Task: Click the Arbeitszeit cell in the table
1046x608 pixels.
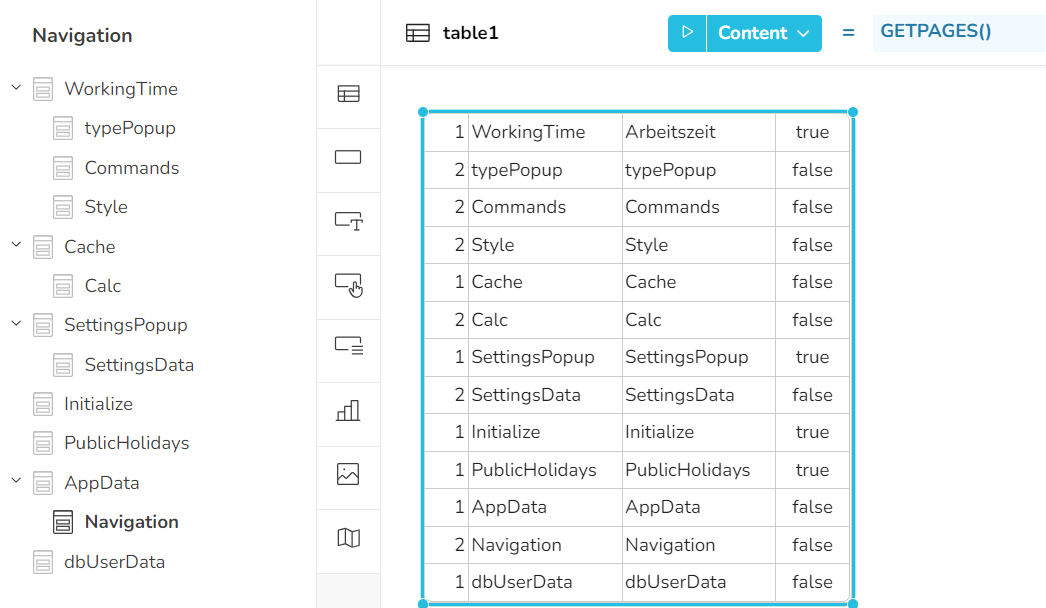Action: click(x=670, y=132)
